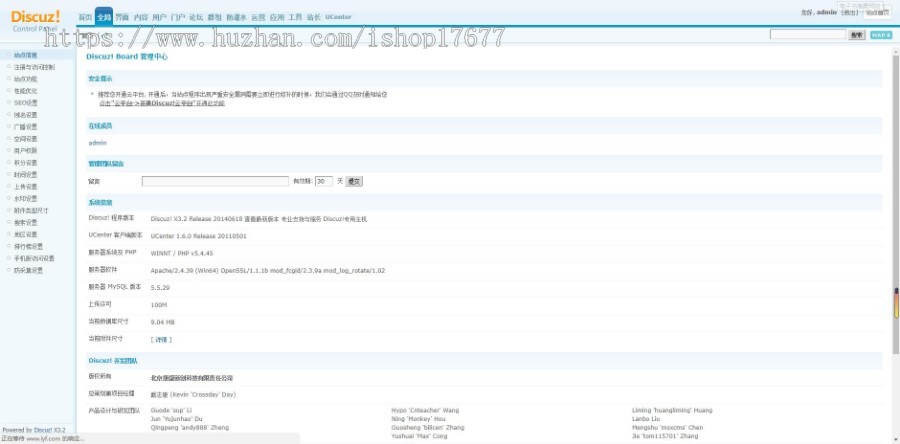The image size is (900, 444).
Task: Click developer Lanbo Liu
Action: click(x=646, y=419)
